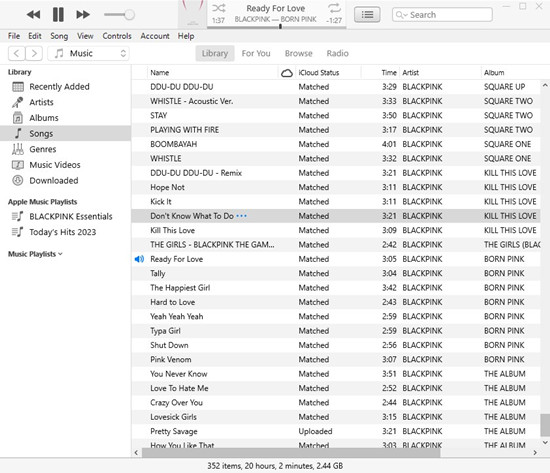Select the song Pink Venom

pos(336,360)
